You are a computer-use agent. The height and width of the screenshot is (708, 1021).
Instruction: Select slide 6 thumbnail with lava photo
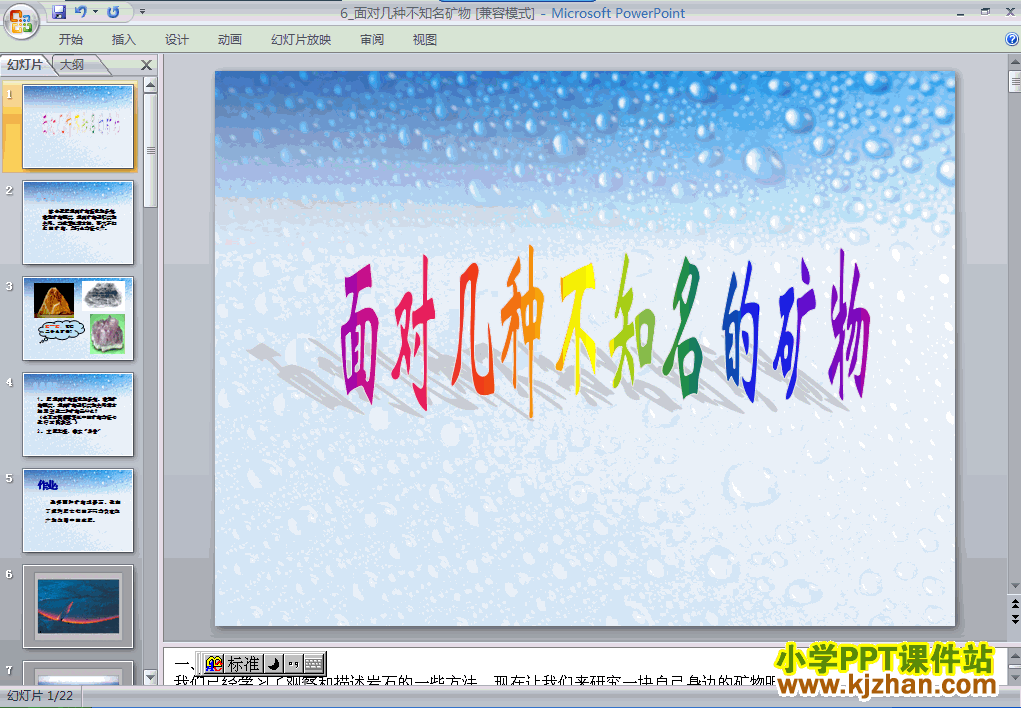[x=78, y=606]
